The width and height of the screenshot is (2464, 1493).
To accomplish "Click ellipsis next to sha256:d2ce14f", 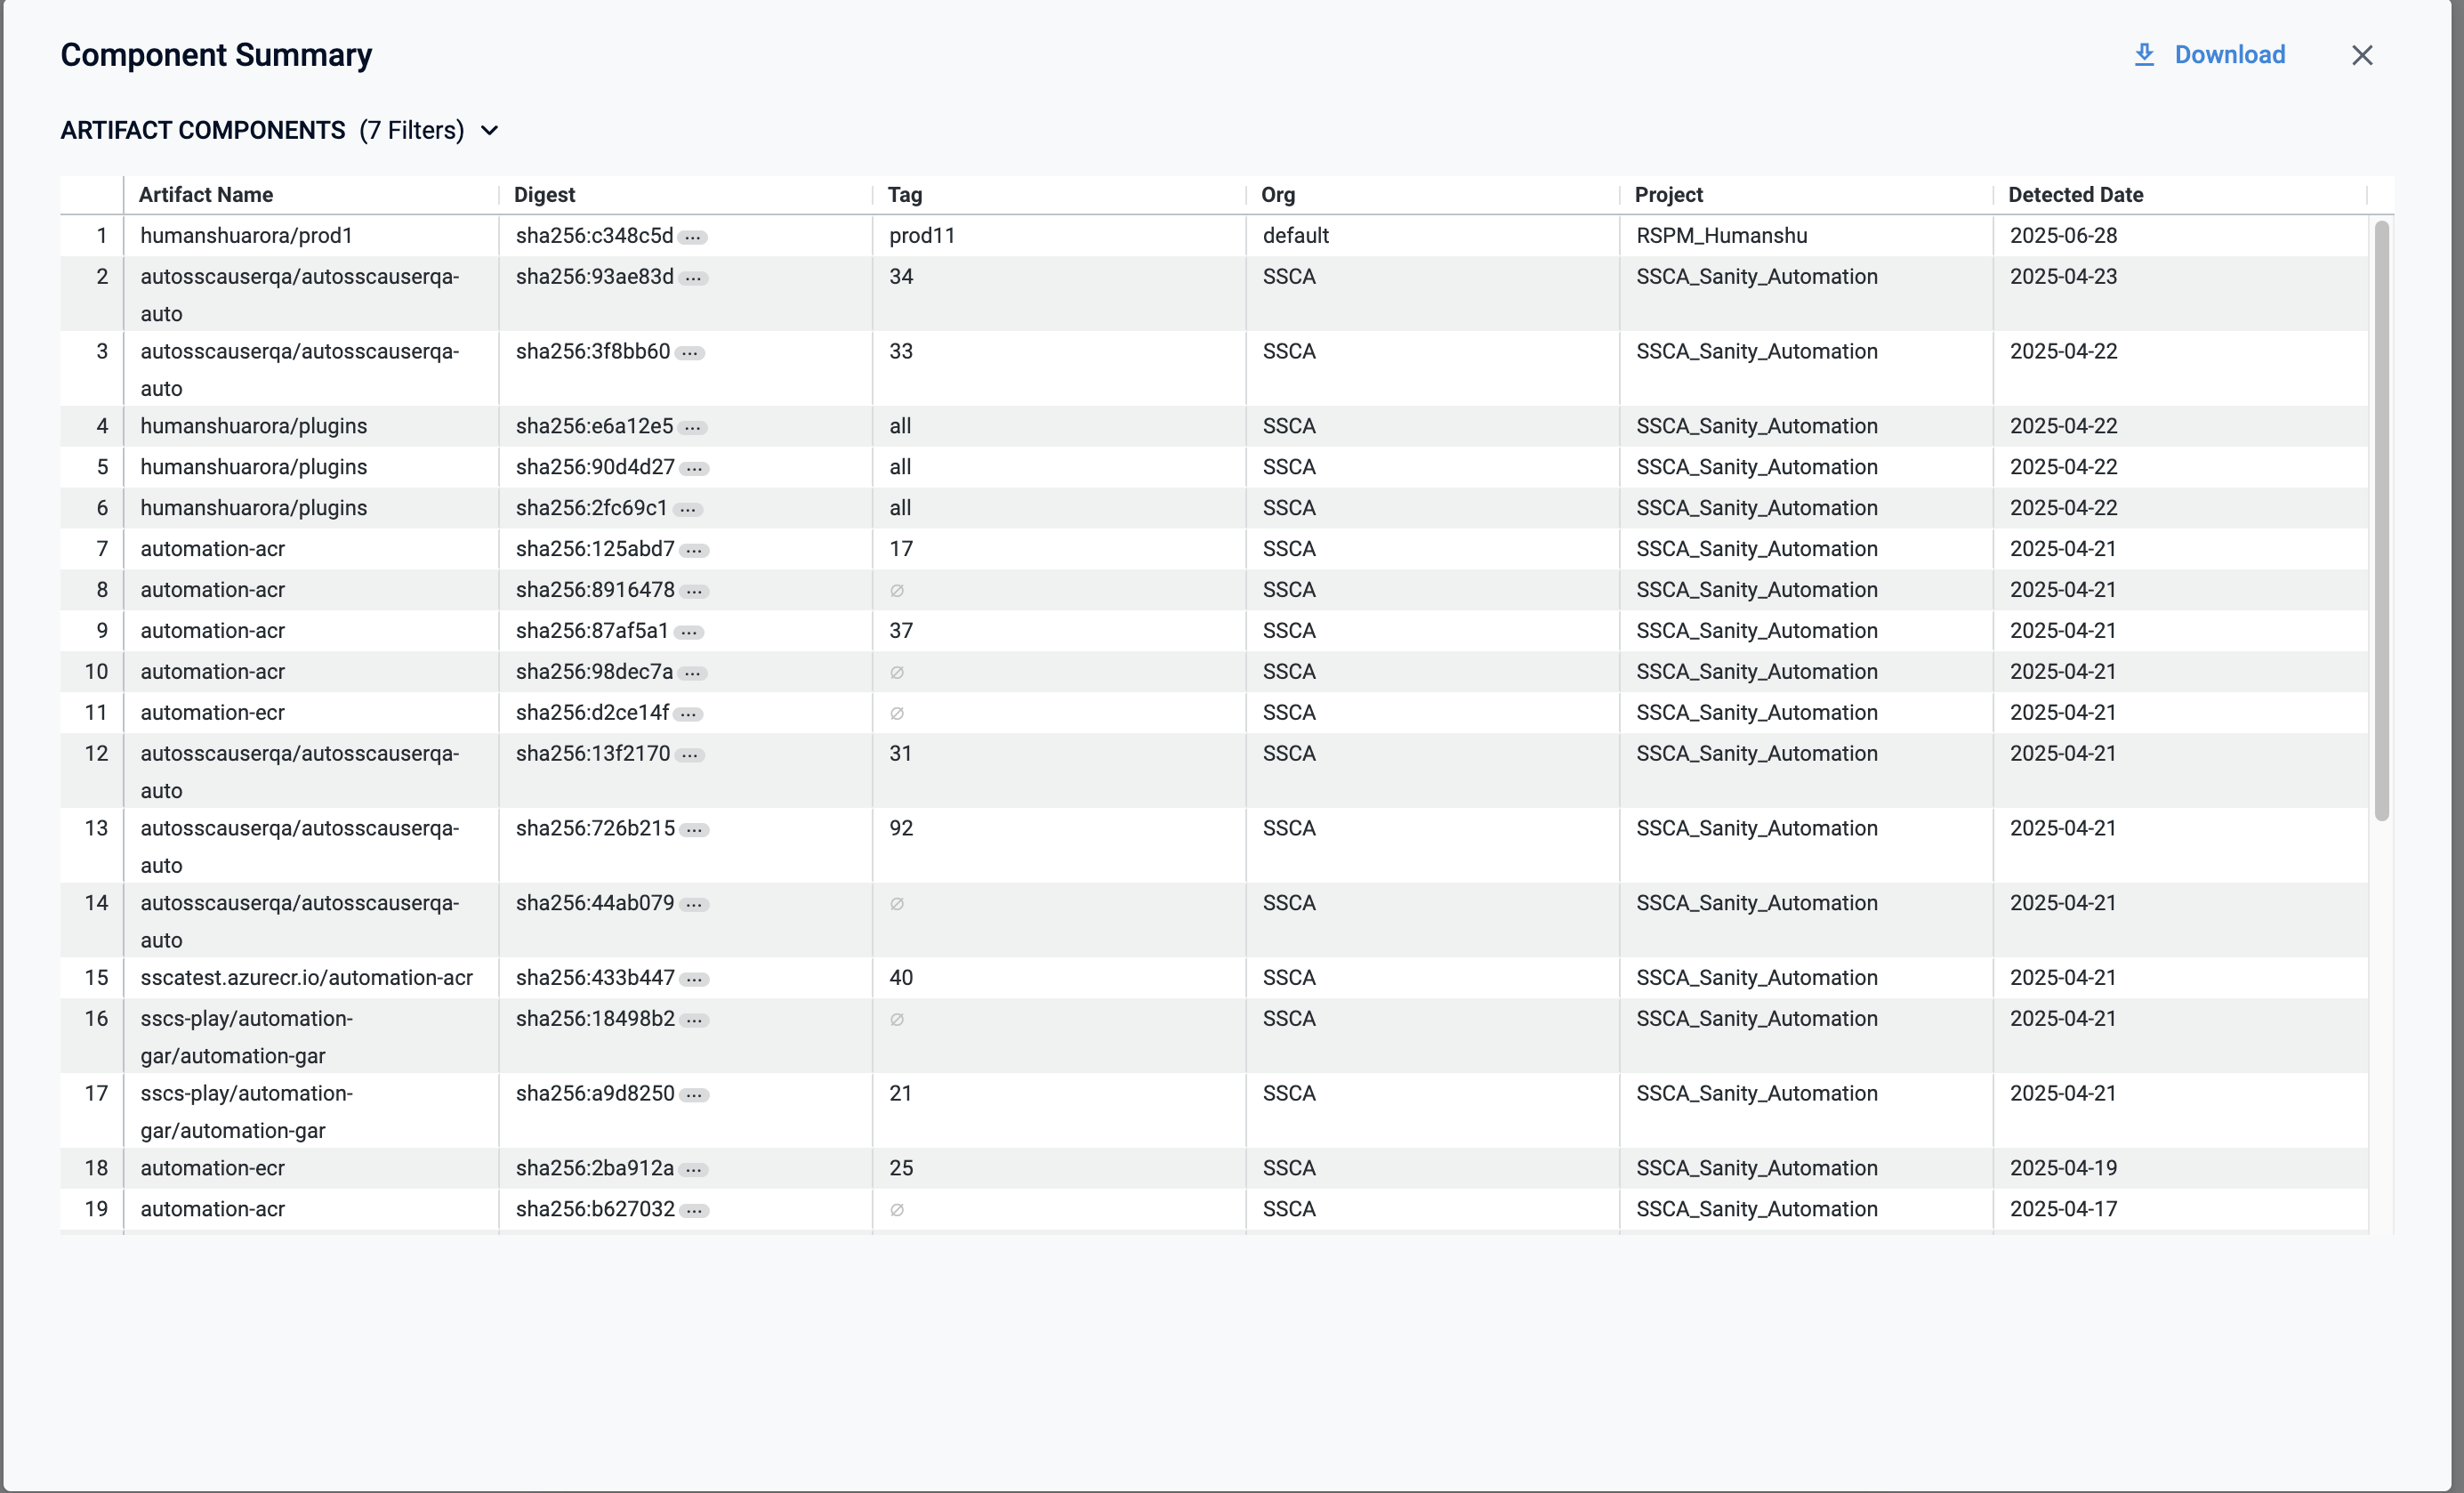I will 688,715.
